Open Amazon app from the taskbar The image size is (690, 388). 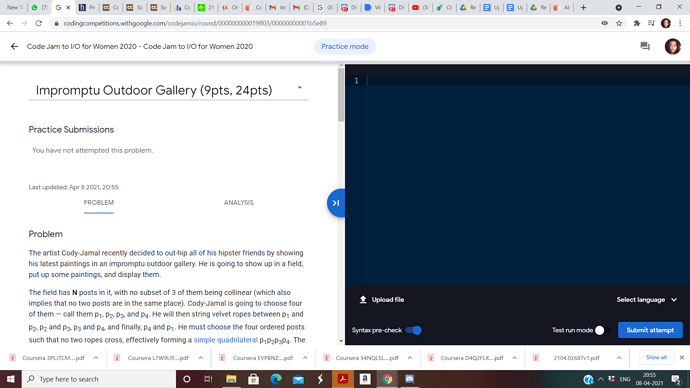[365, 379]
